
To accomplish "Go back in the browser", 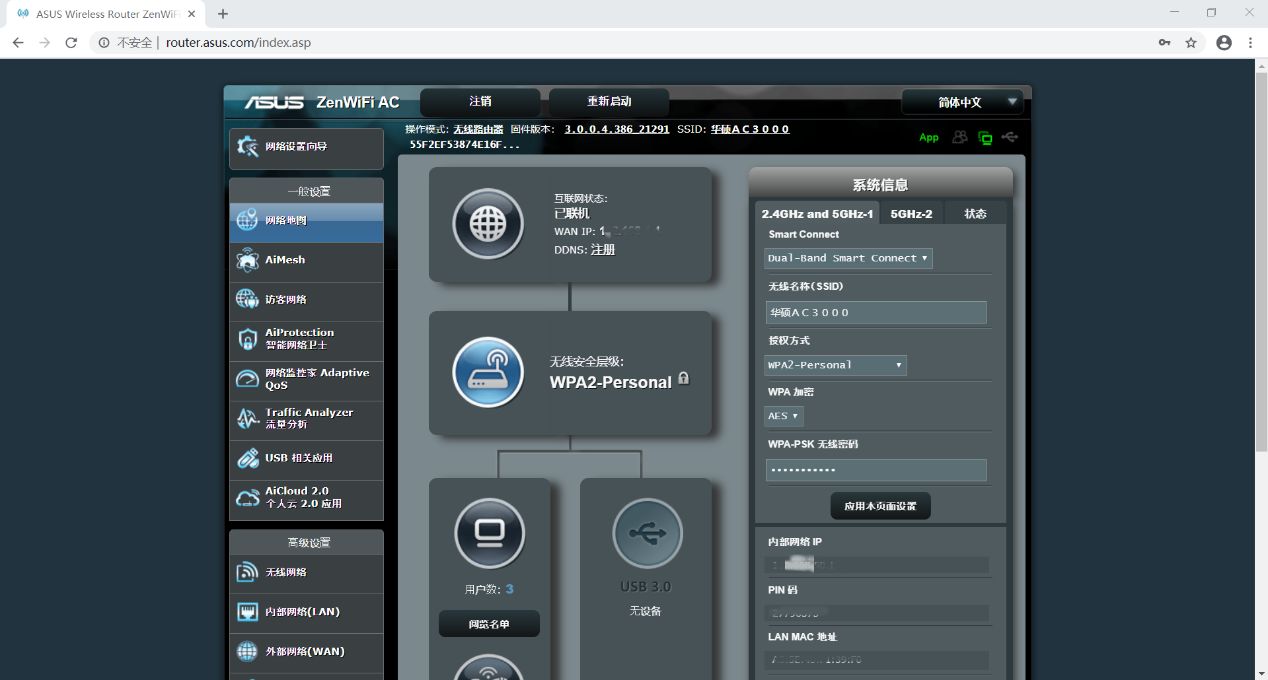I will point(18,43).
